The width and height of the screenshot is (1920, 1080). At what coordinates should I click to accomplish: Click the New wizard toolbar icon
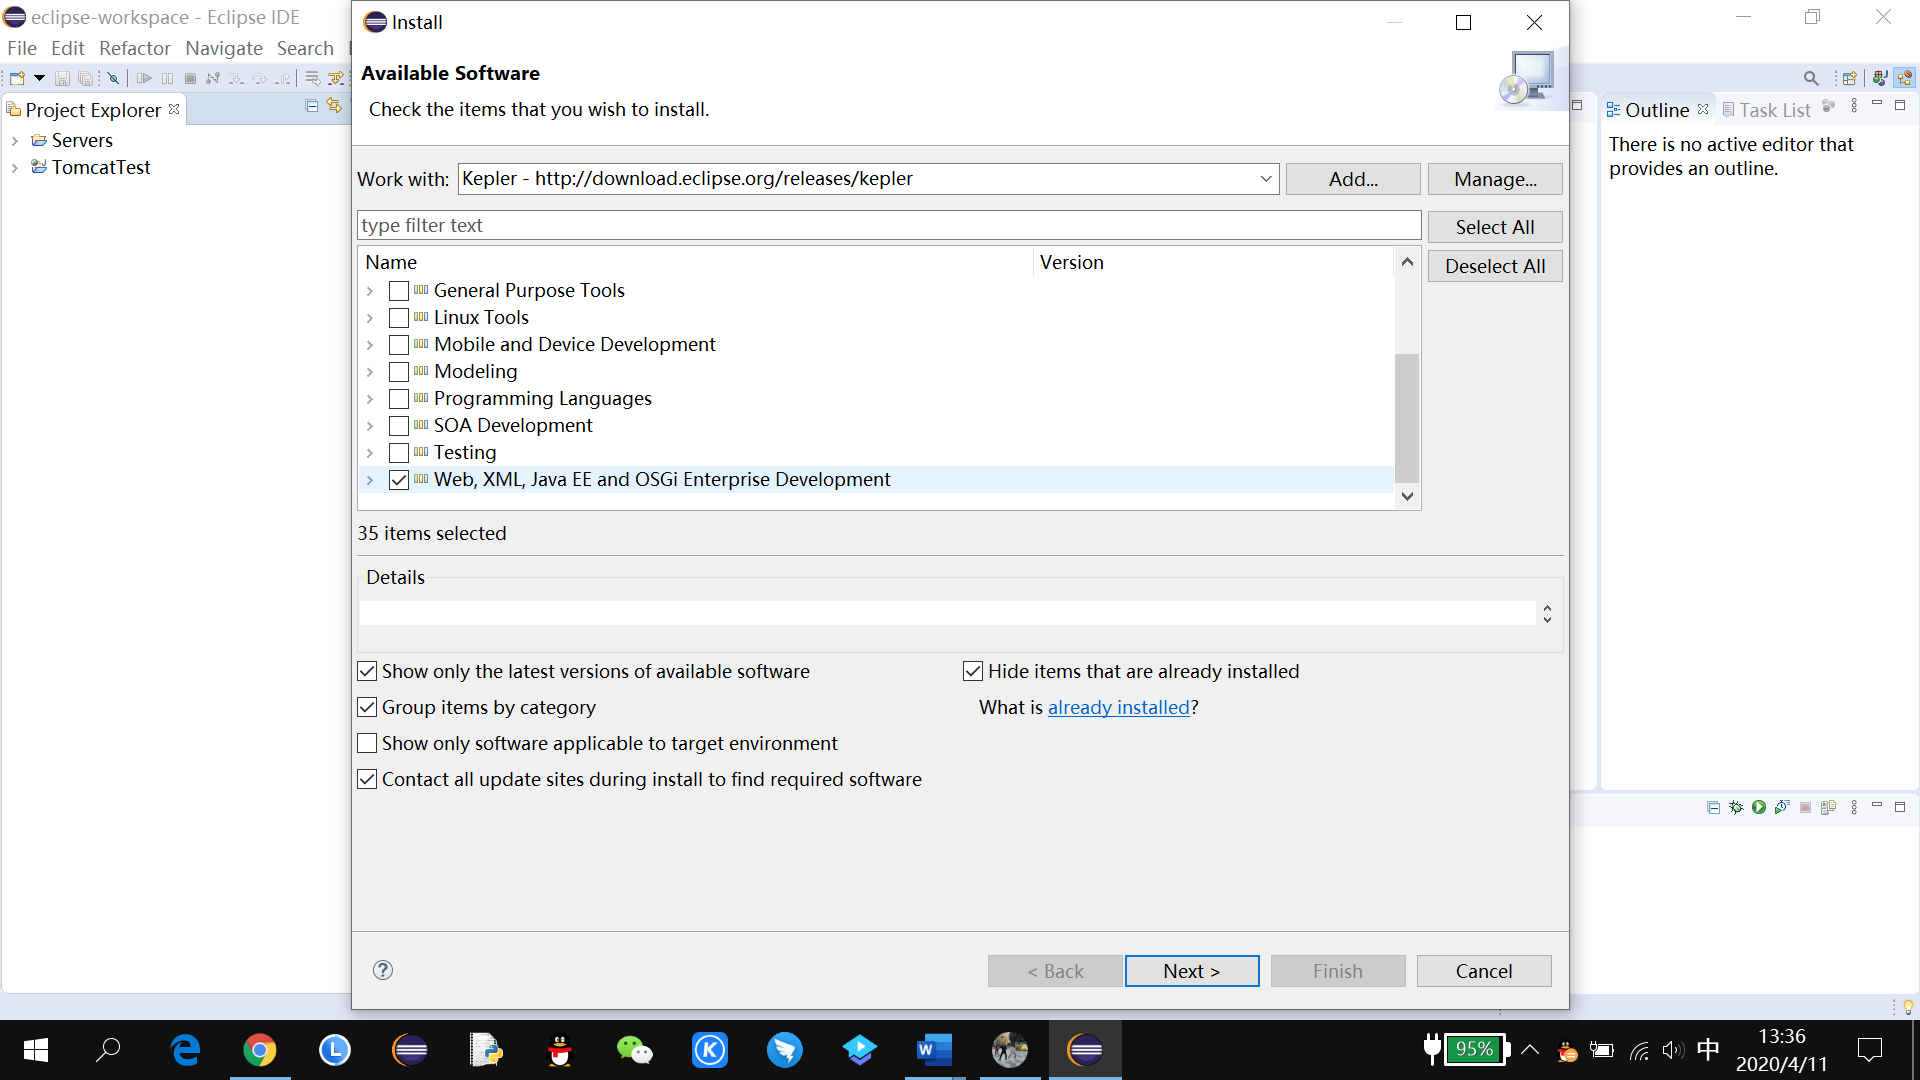(x=17, y=78)
